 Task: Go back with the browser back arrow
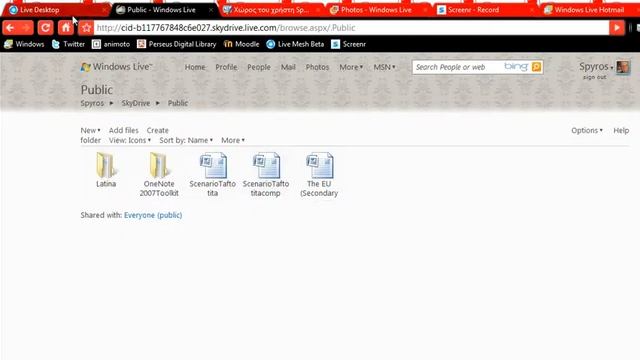10,28
